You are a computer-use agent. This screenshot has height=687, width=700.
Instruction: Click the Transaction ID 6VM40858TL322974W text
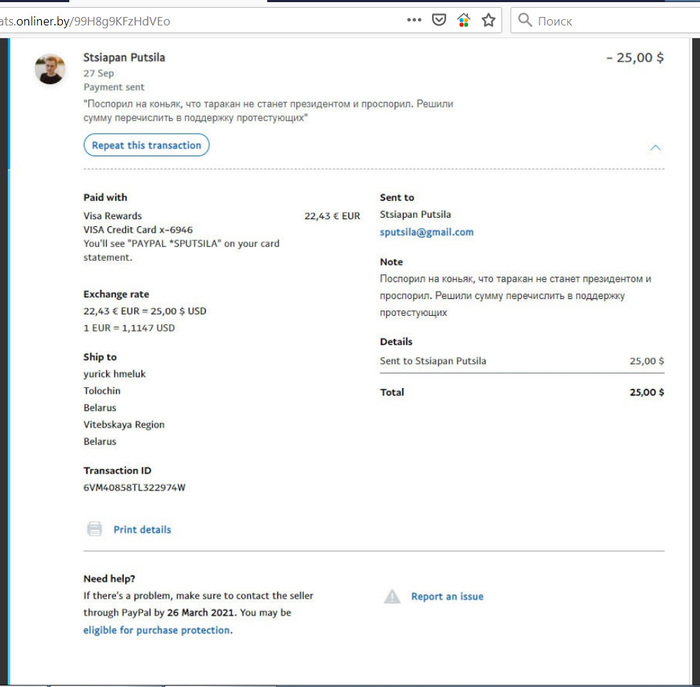(x=134, y=487)
